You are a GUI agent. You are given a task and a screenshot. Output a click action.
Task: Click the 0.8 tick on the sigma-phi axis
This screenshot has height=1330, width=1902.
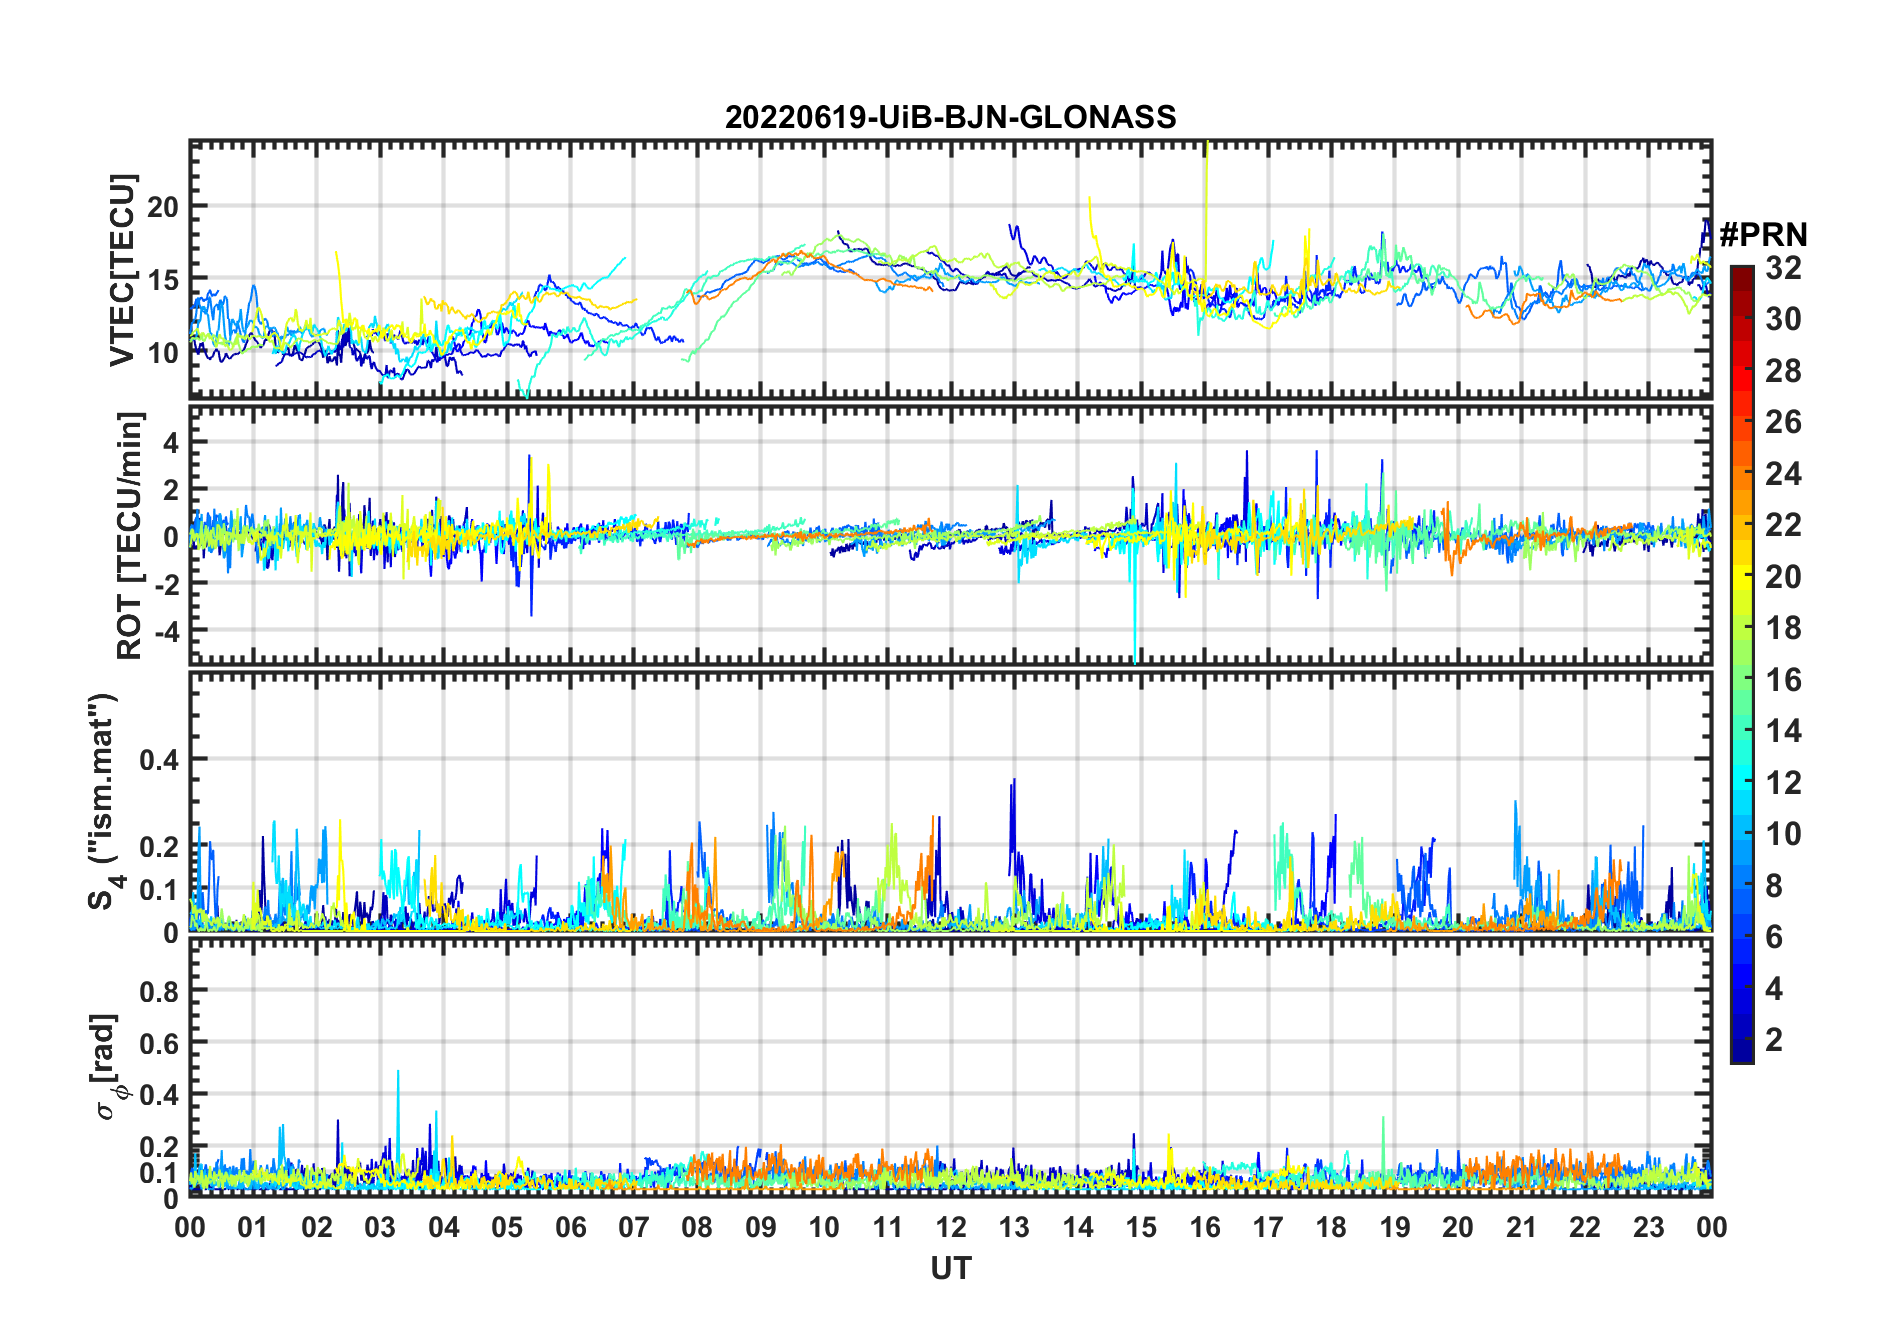click(158, 991)
